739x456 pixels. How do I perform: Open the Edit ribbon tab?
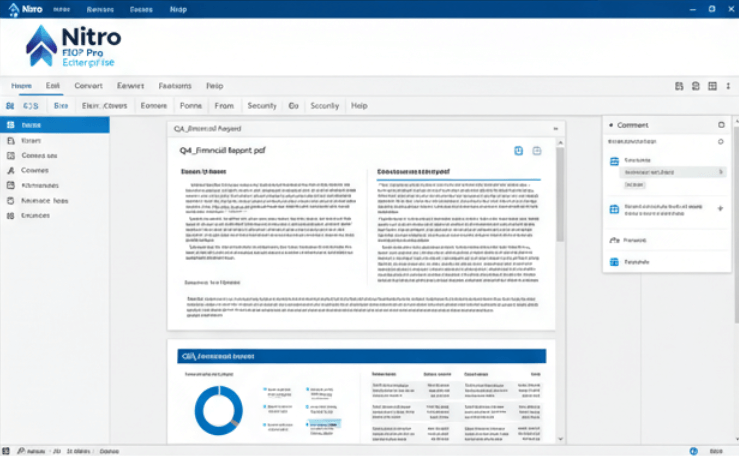coord(53,86)
